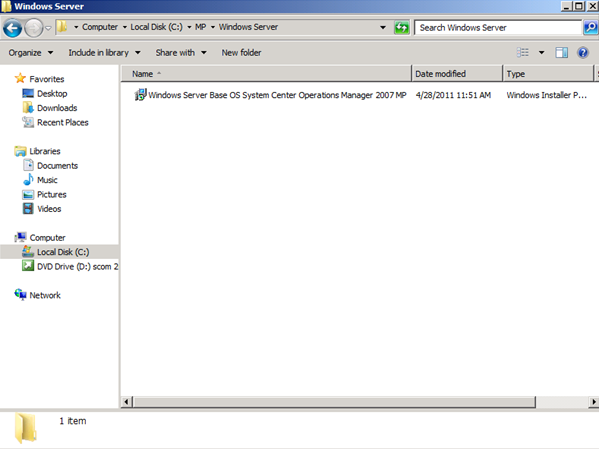The image size is (599, 449).
Task: Click the horizontal scrollbar right arrow
Action: (x=594, y=402)
